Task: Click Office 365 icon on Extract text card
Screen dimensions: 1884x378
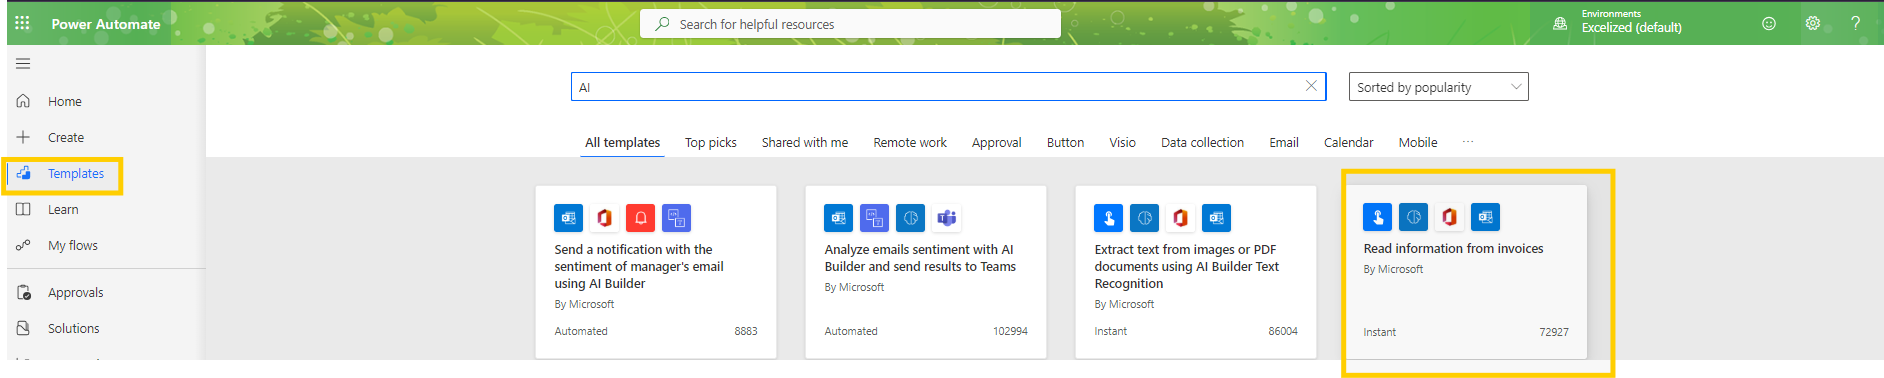Action: click(1180, 217)
